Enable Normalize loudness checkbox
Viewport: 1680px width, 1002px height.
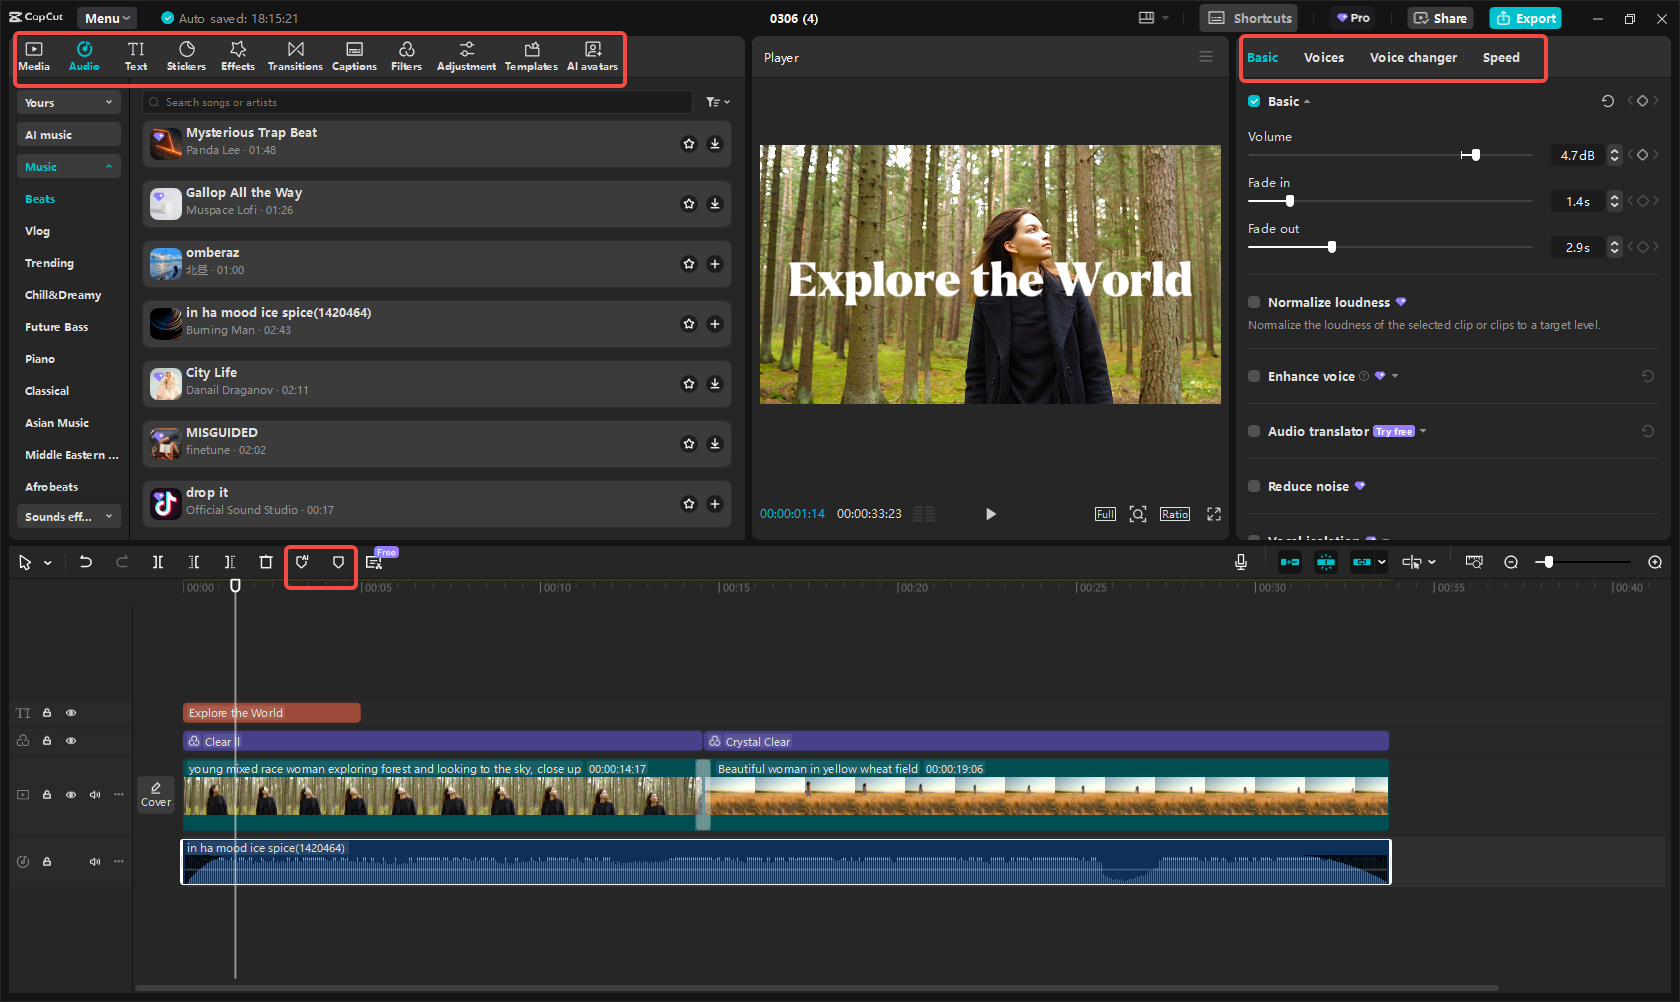click(1254, 302)
